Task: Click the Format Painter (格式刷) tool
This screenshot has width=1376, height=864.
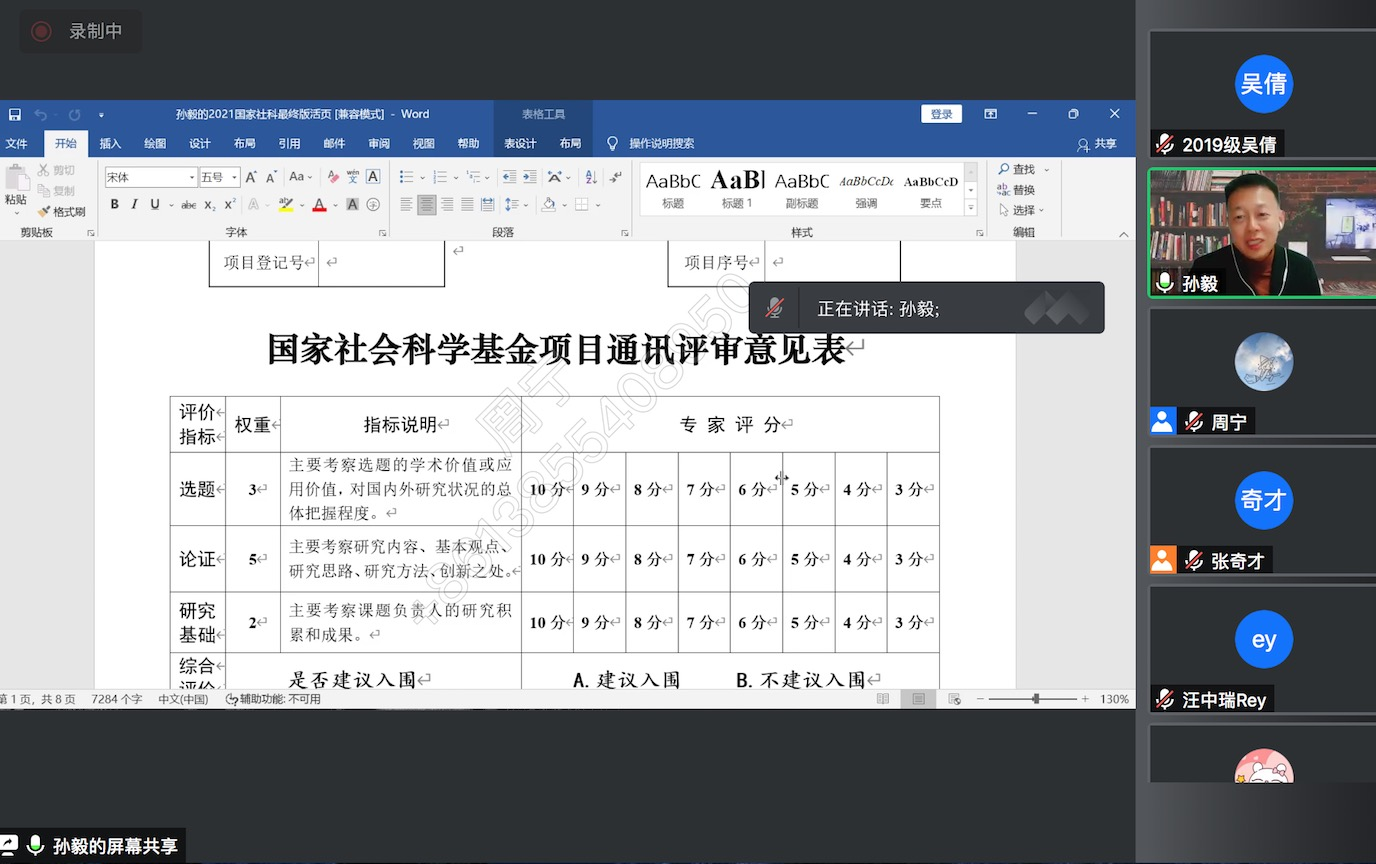Action: pos(62,212)
